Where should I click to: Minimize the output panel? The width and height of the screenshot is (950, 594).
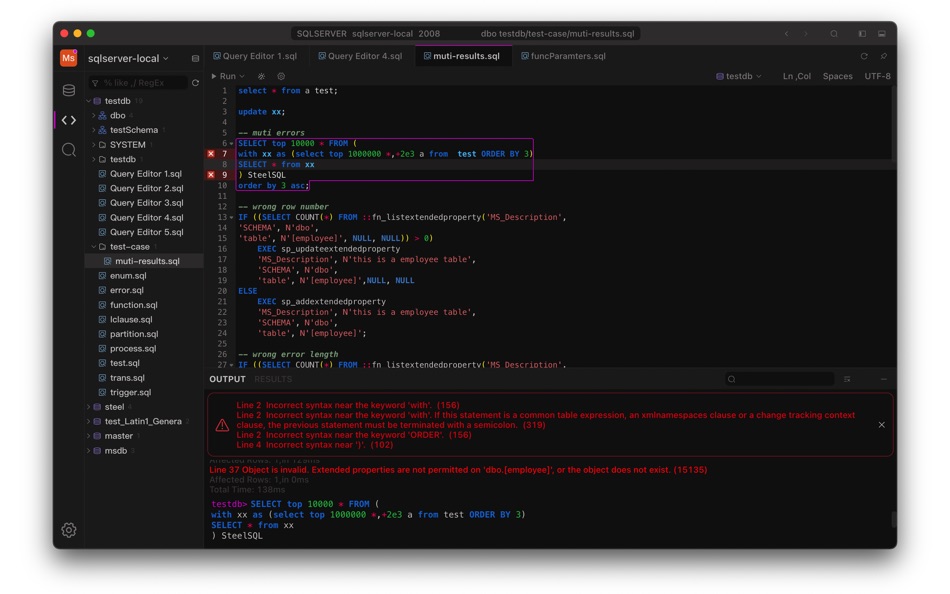[x=883, y=379]
